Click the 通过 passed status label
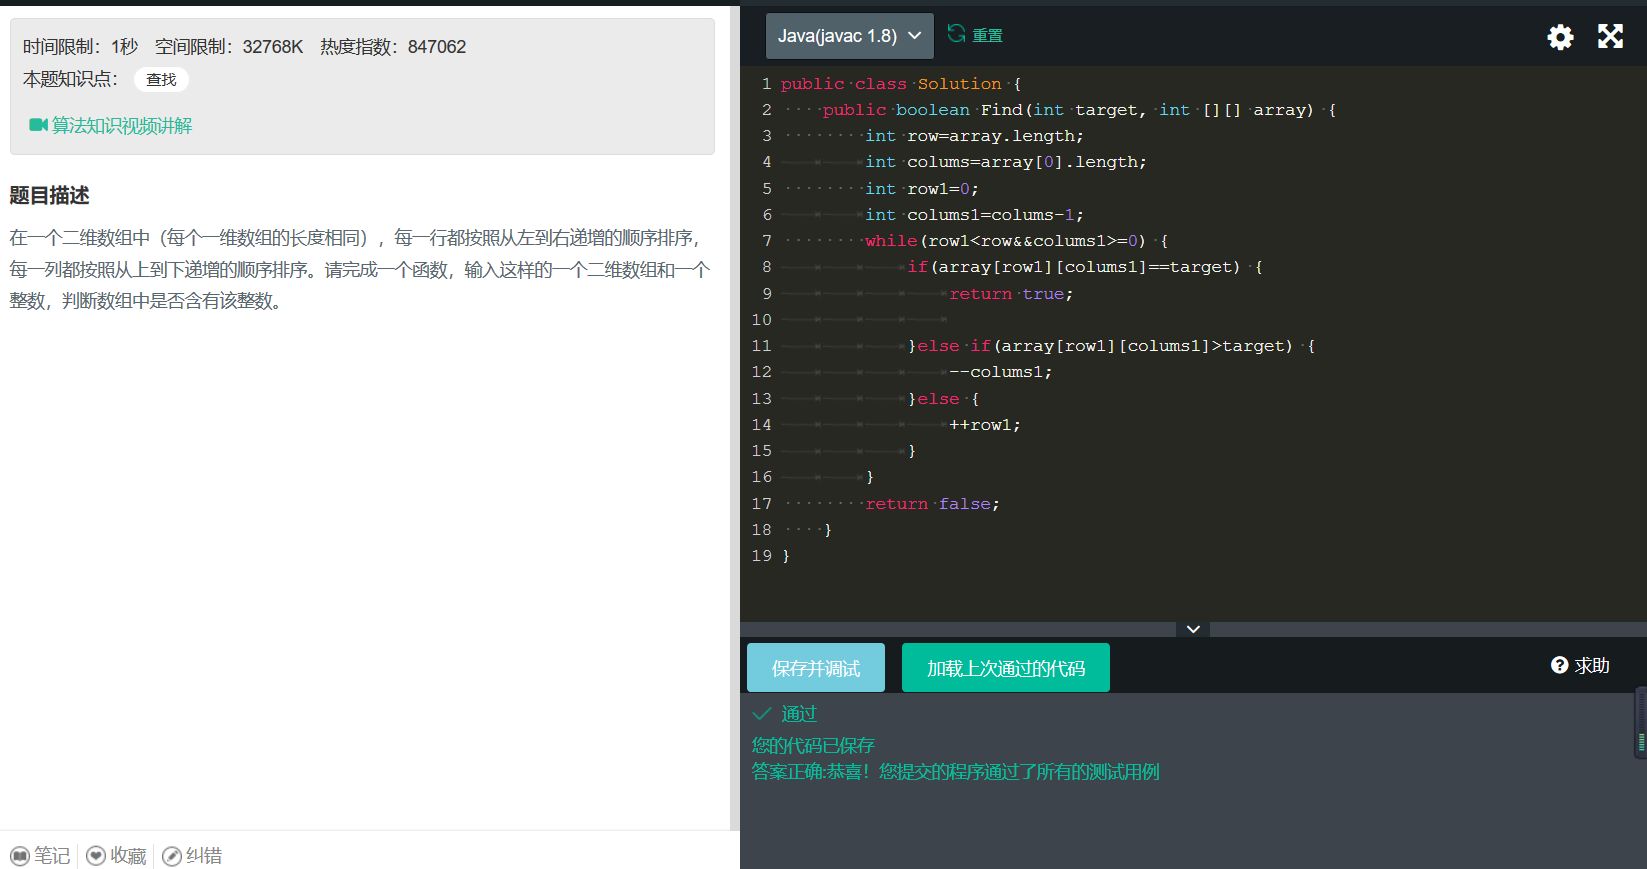This screenshot has width=1647, height=869. click(x=798, y=713)
